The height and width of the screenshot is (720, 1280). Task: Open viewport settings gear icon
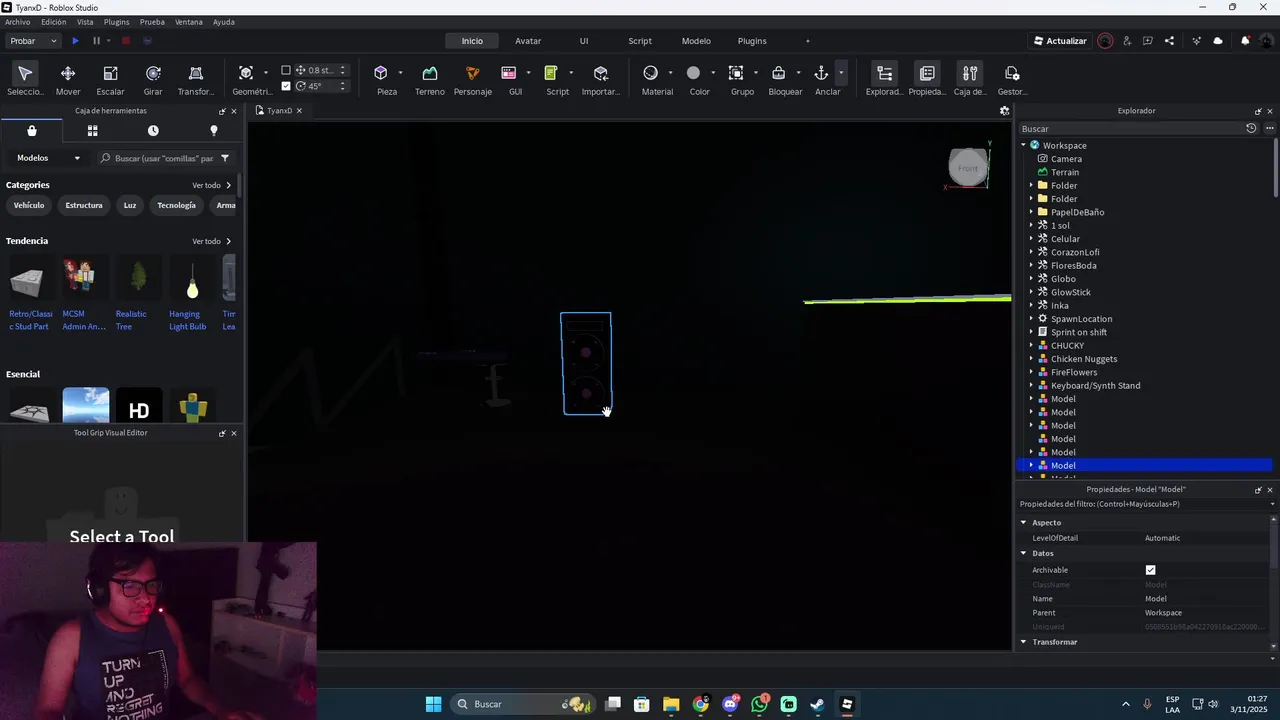(x=1004, y=111)
